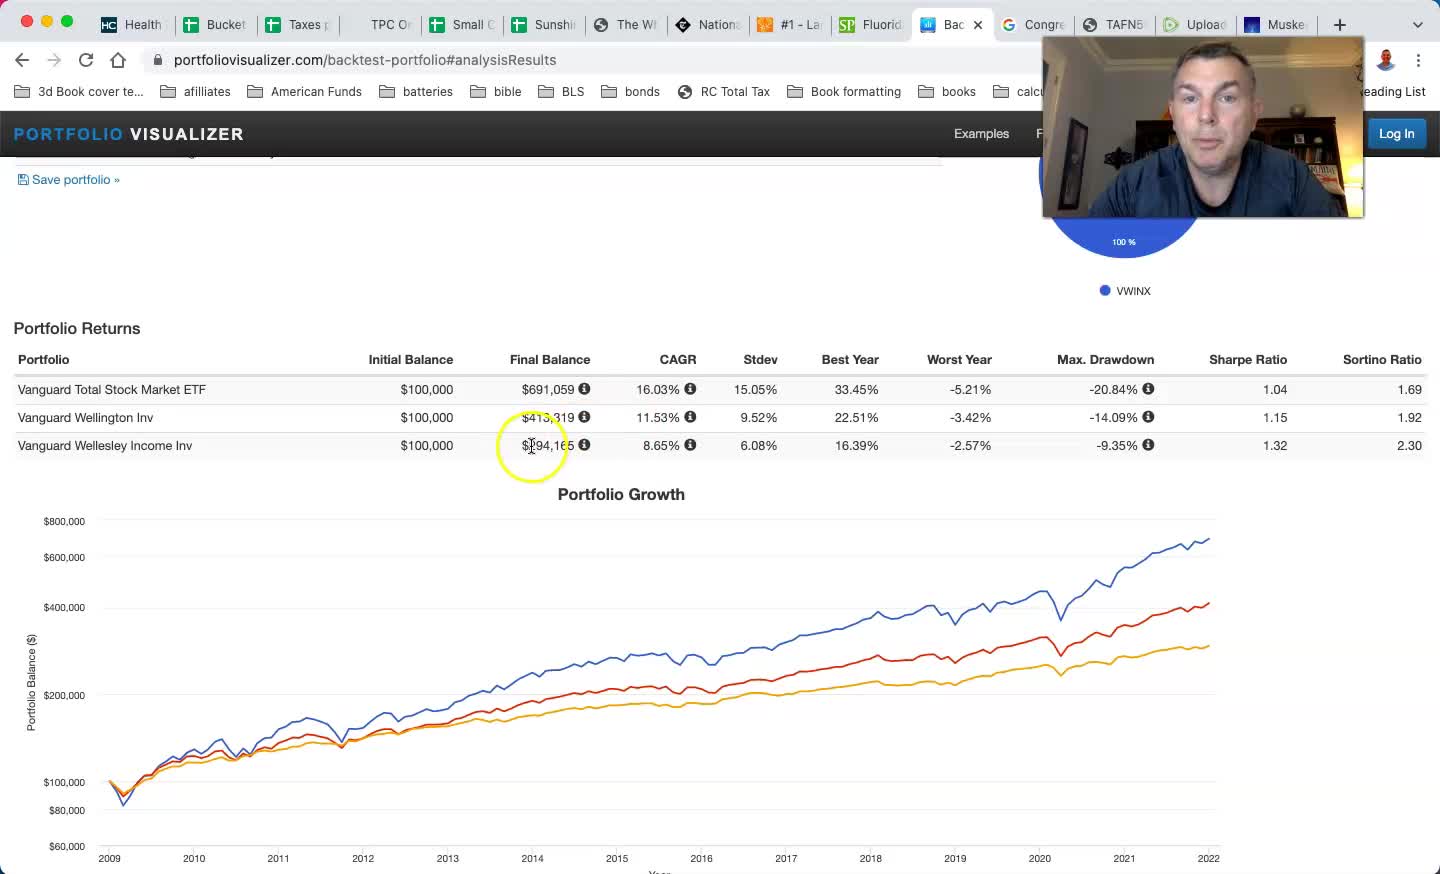Open the Chrome three-dot menu
This screenshot has height=874, width=1440.
[x=1418, y=60]
